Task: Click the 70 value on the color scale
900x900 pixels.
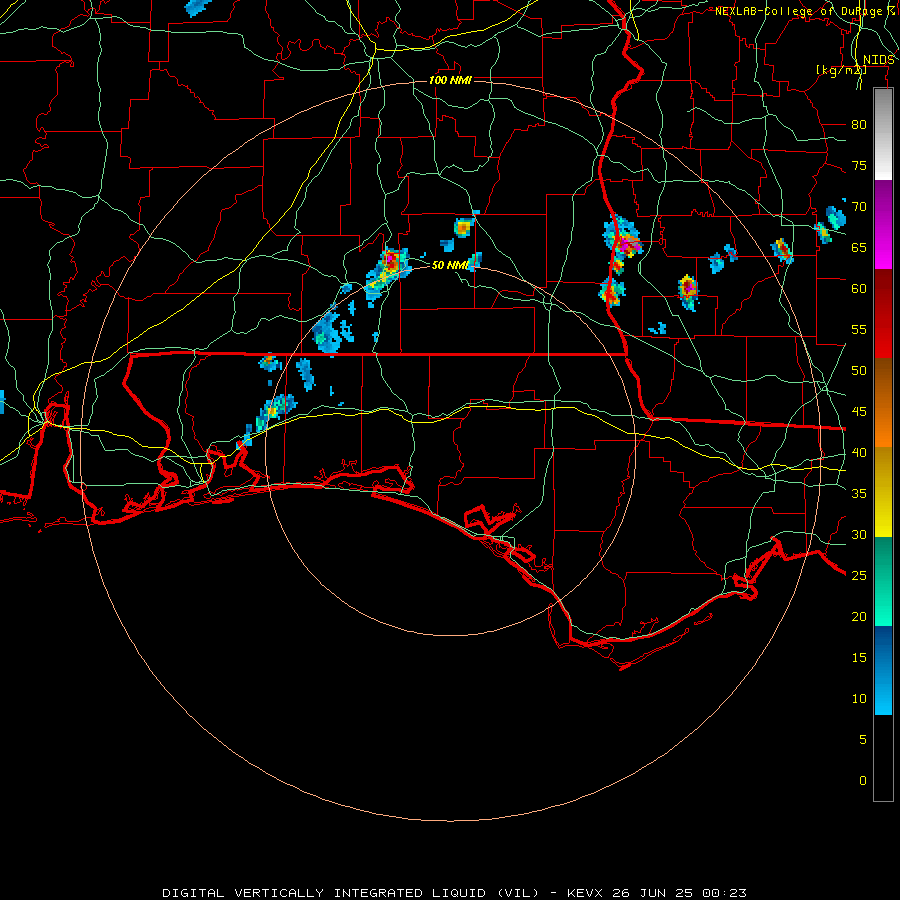Action: coord(859,207)
